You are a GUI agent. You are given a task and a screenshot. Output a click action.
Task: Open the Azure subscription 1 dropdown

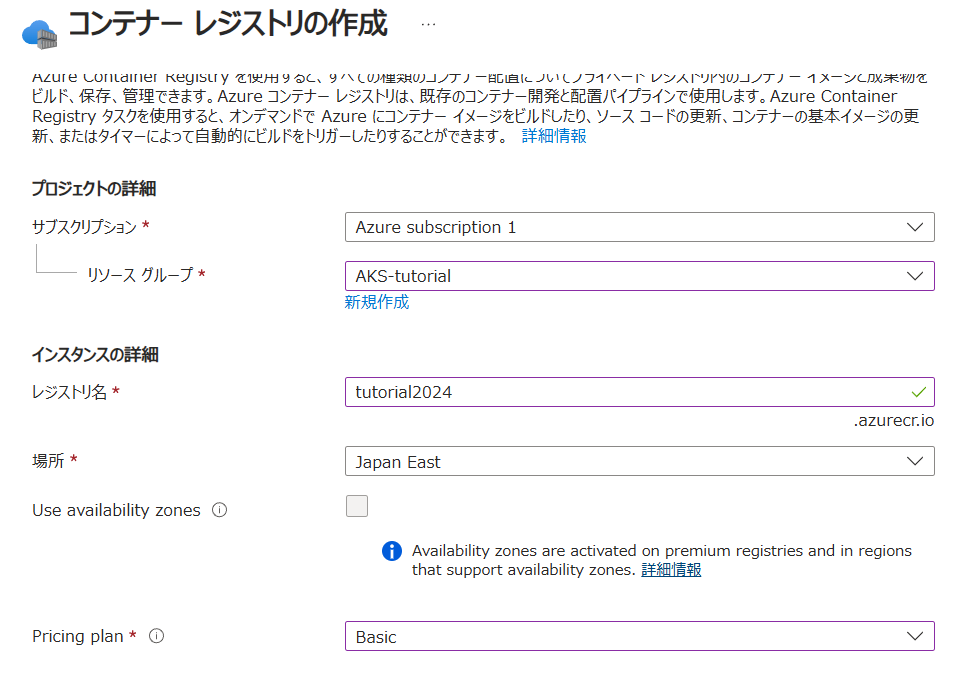coord(639,227)
